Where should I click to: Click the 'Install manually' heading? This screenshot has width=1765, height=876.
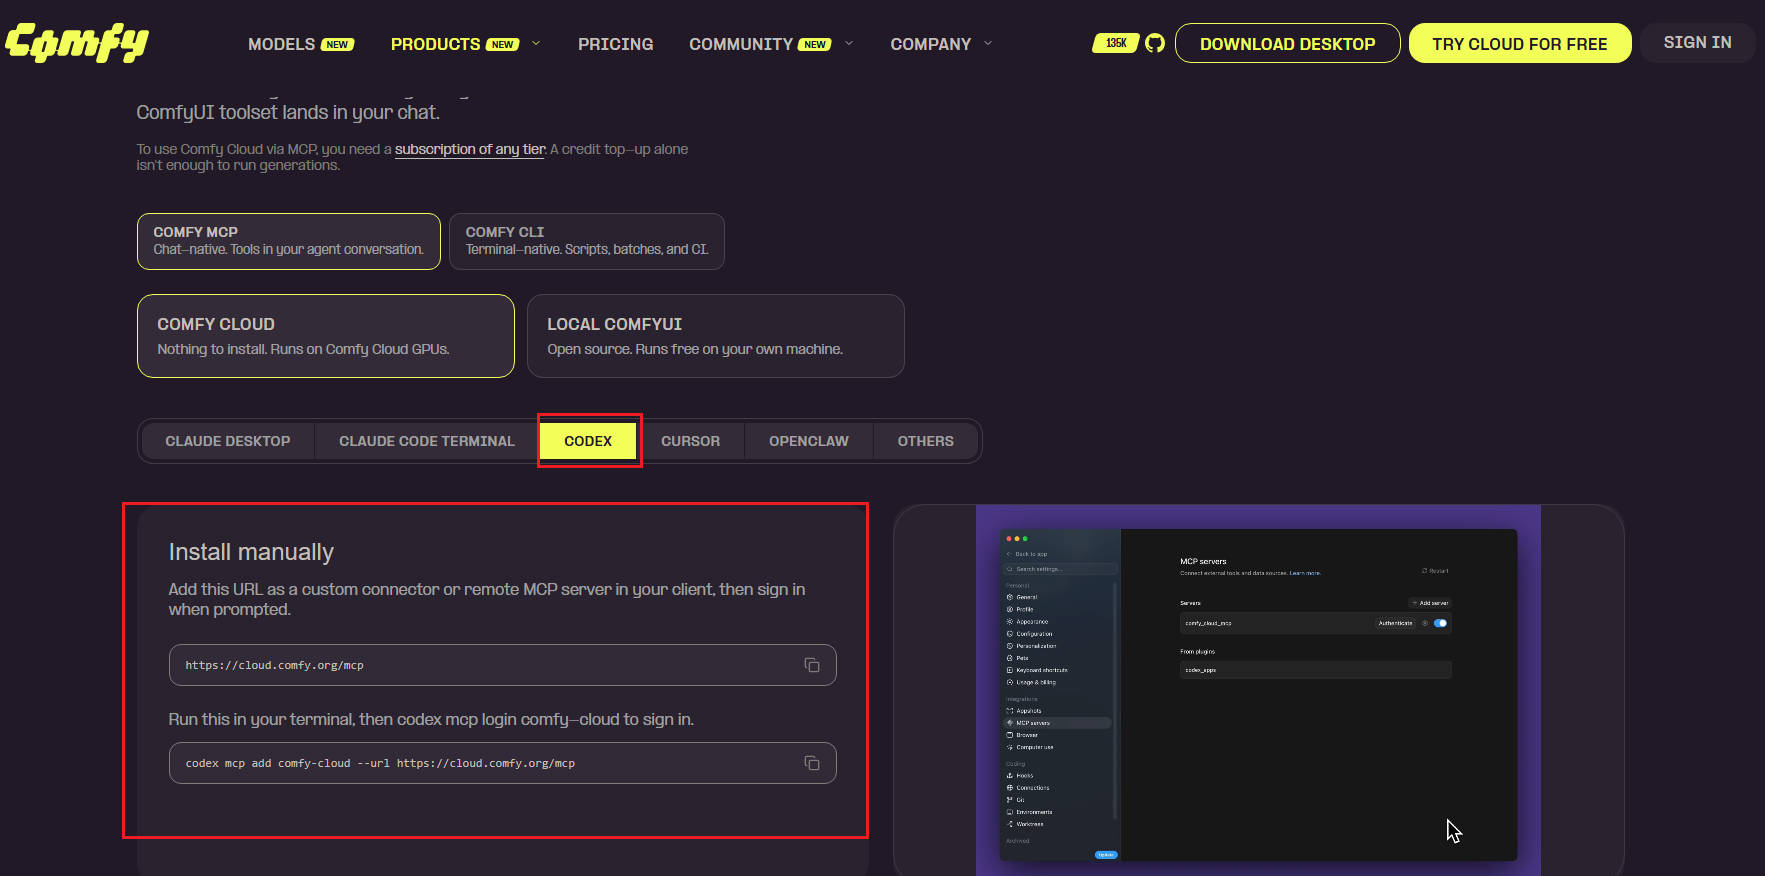point(251,552)
